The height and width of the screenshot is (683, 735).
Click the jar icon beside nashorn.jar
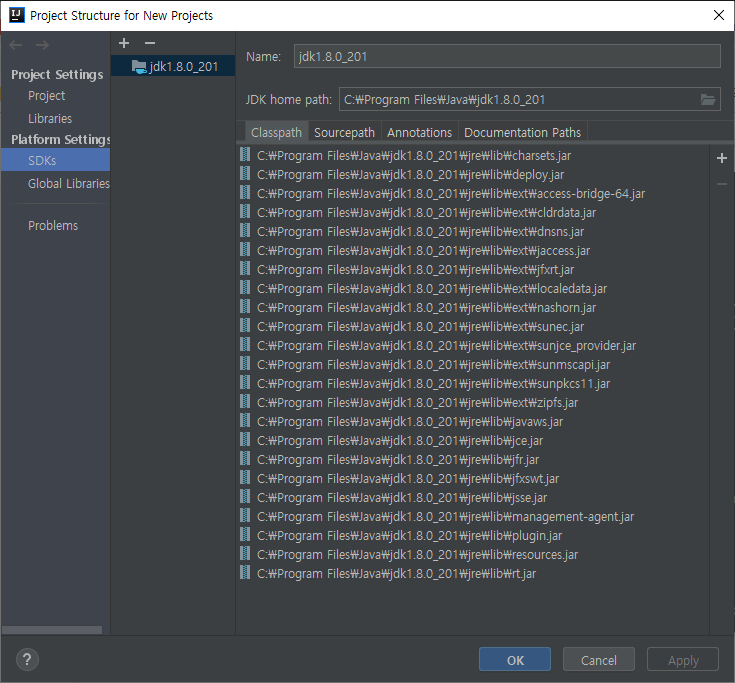(245, 307)
